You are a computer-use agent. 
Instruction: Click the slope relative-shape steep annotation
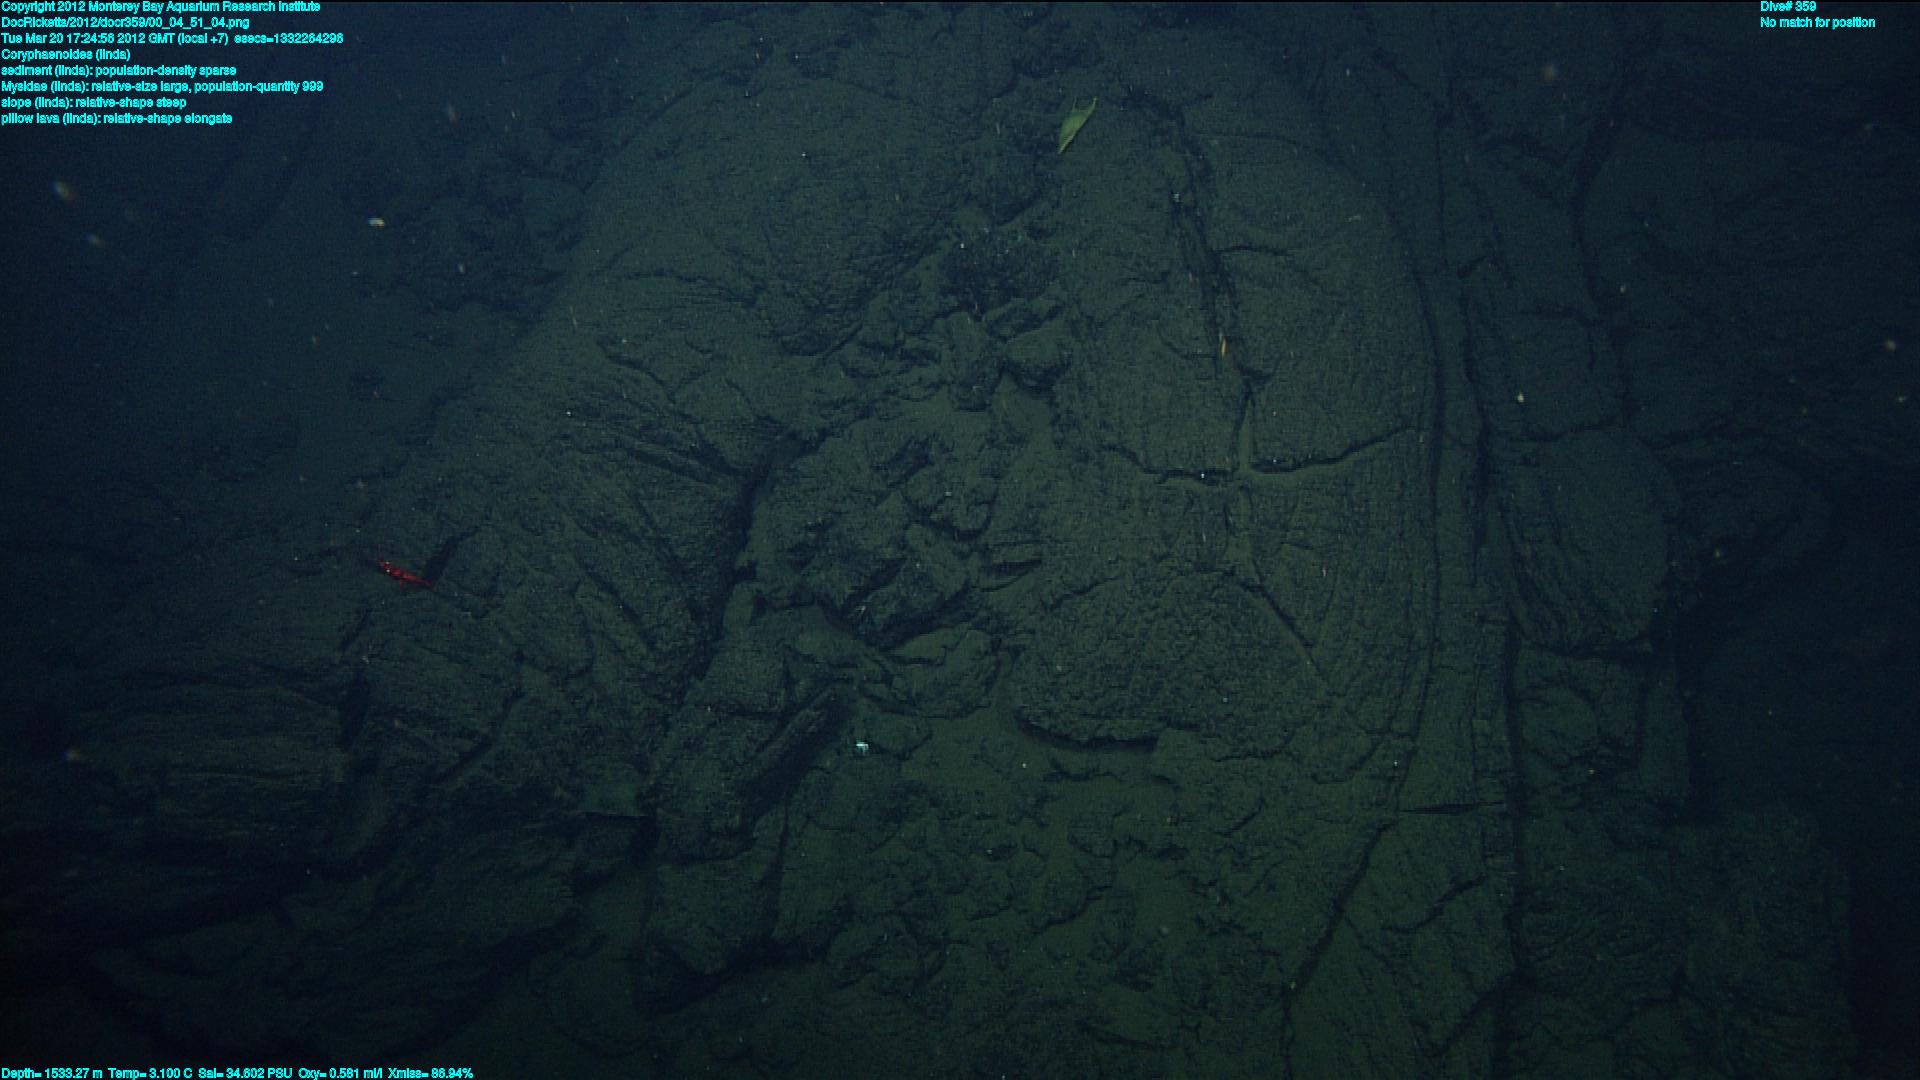(93, 103)
